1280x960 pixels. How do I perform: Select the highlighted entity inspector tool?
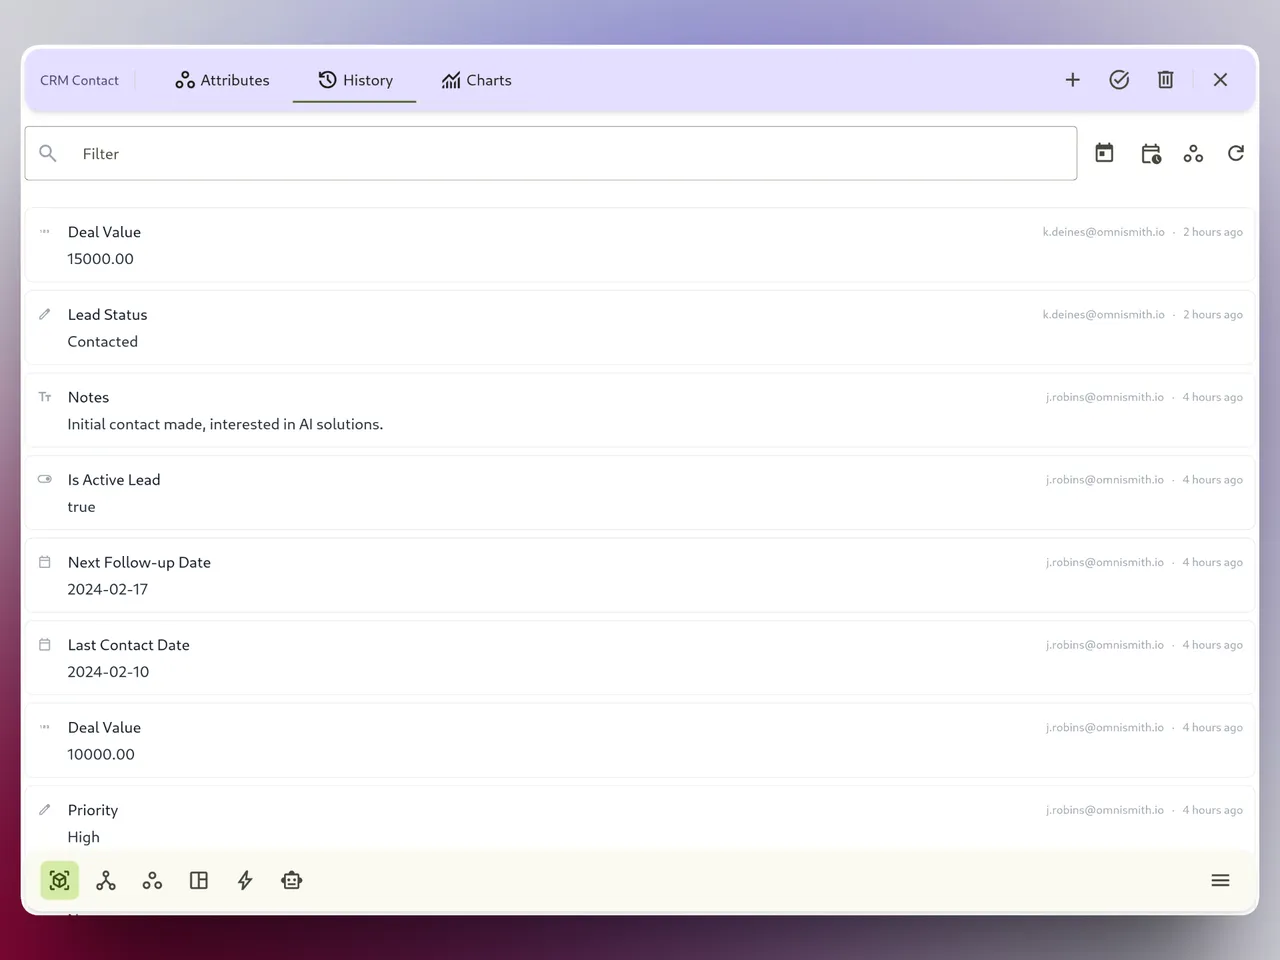[59, 880]
